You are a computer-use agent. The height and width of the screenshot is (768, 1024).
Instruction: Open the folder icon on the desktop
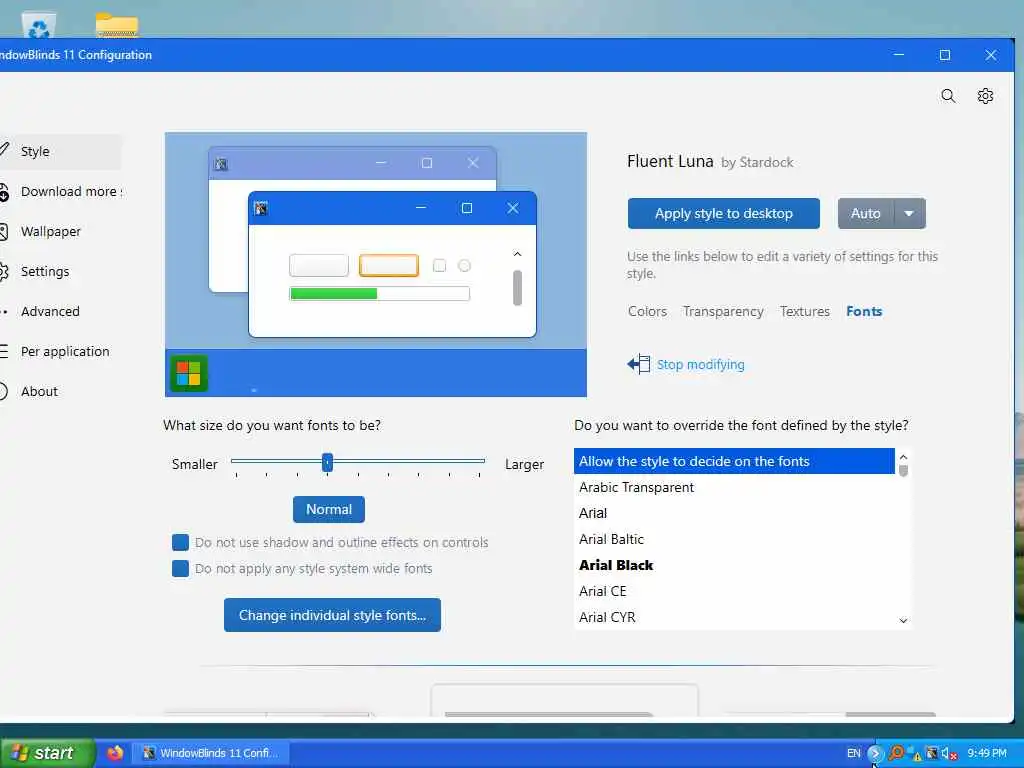click(117, 25)
